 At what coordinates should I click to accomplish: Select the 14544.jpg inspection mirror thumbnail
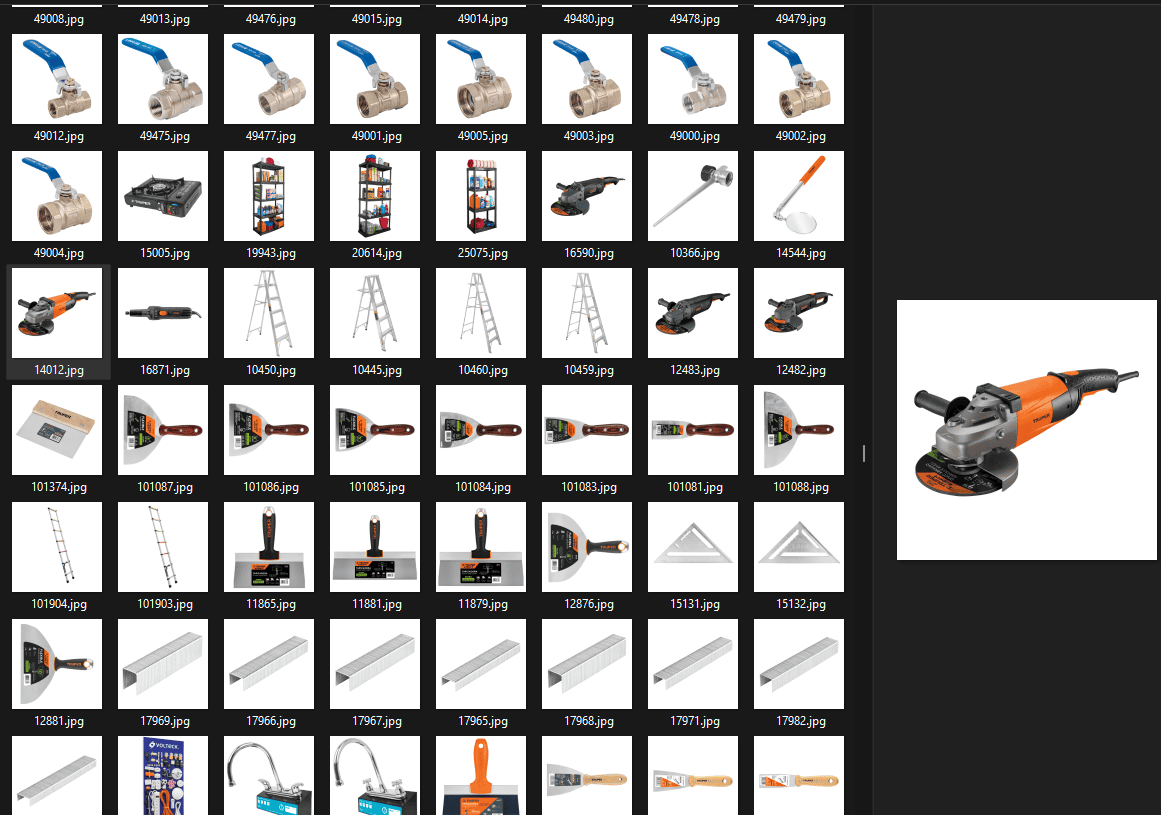[x=799, y=196]
